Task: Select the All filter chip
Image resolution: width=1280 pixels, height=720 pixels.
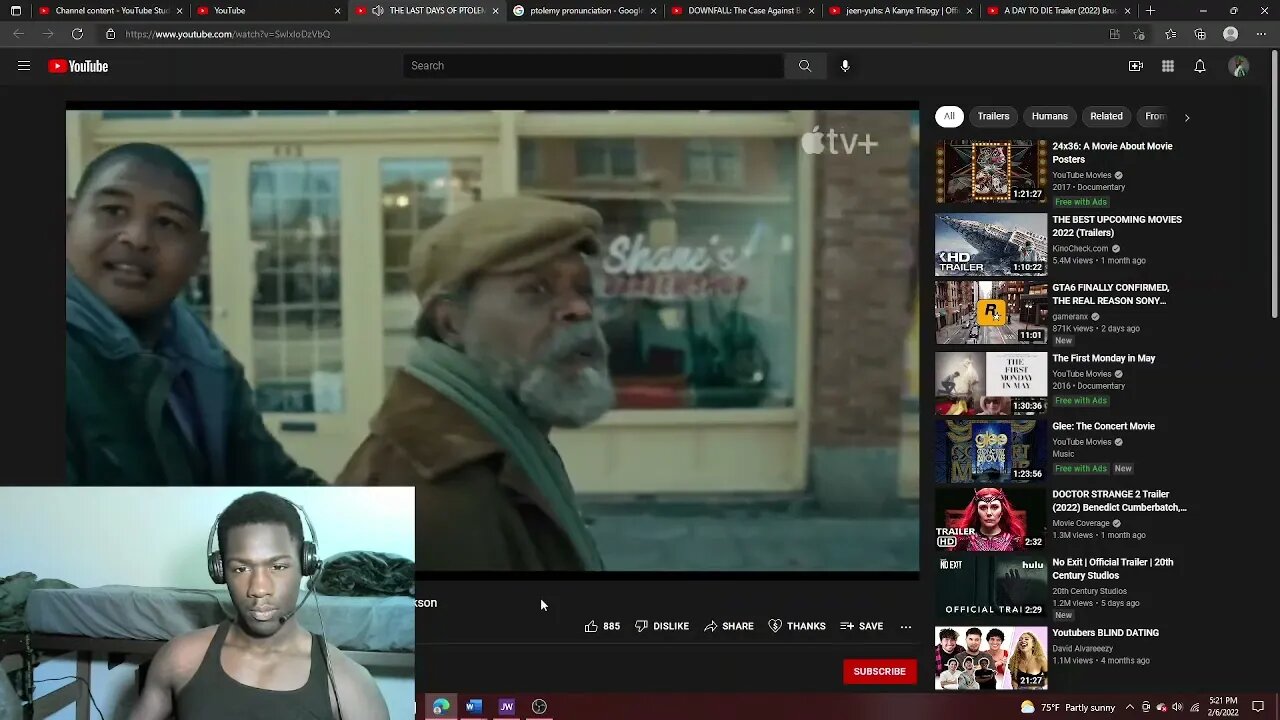Action: pyautogui.click(x=949, y=116)
